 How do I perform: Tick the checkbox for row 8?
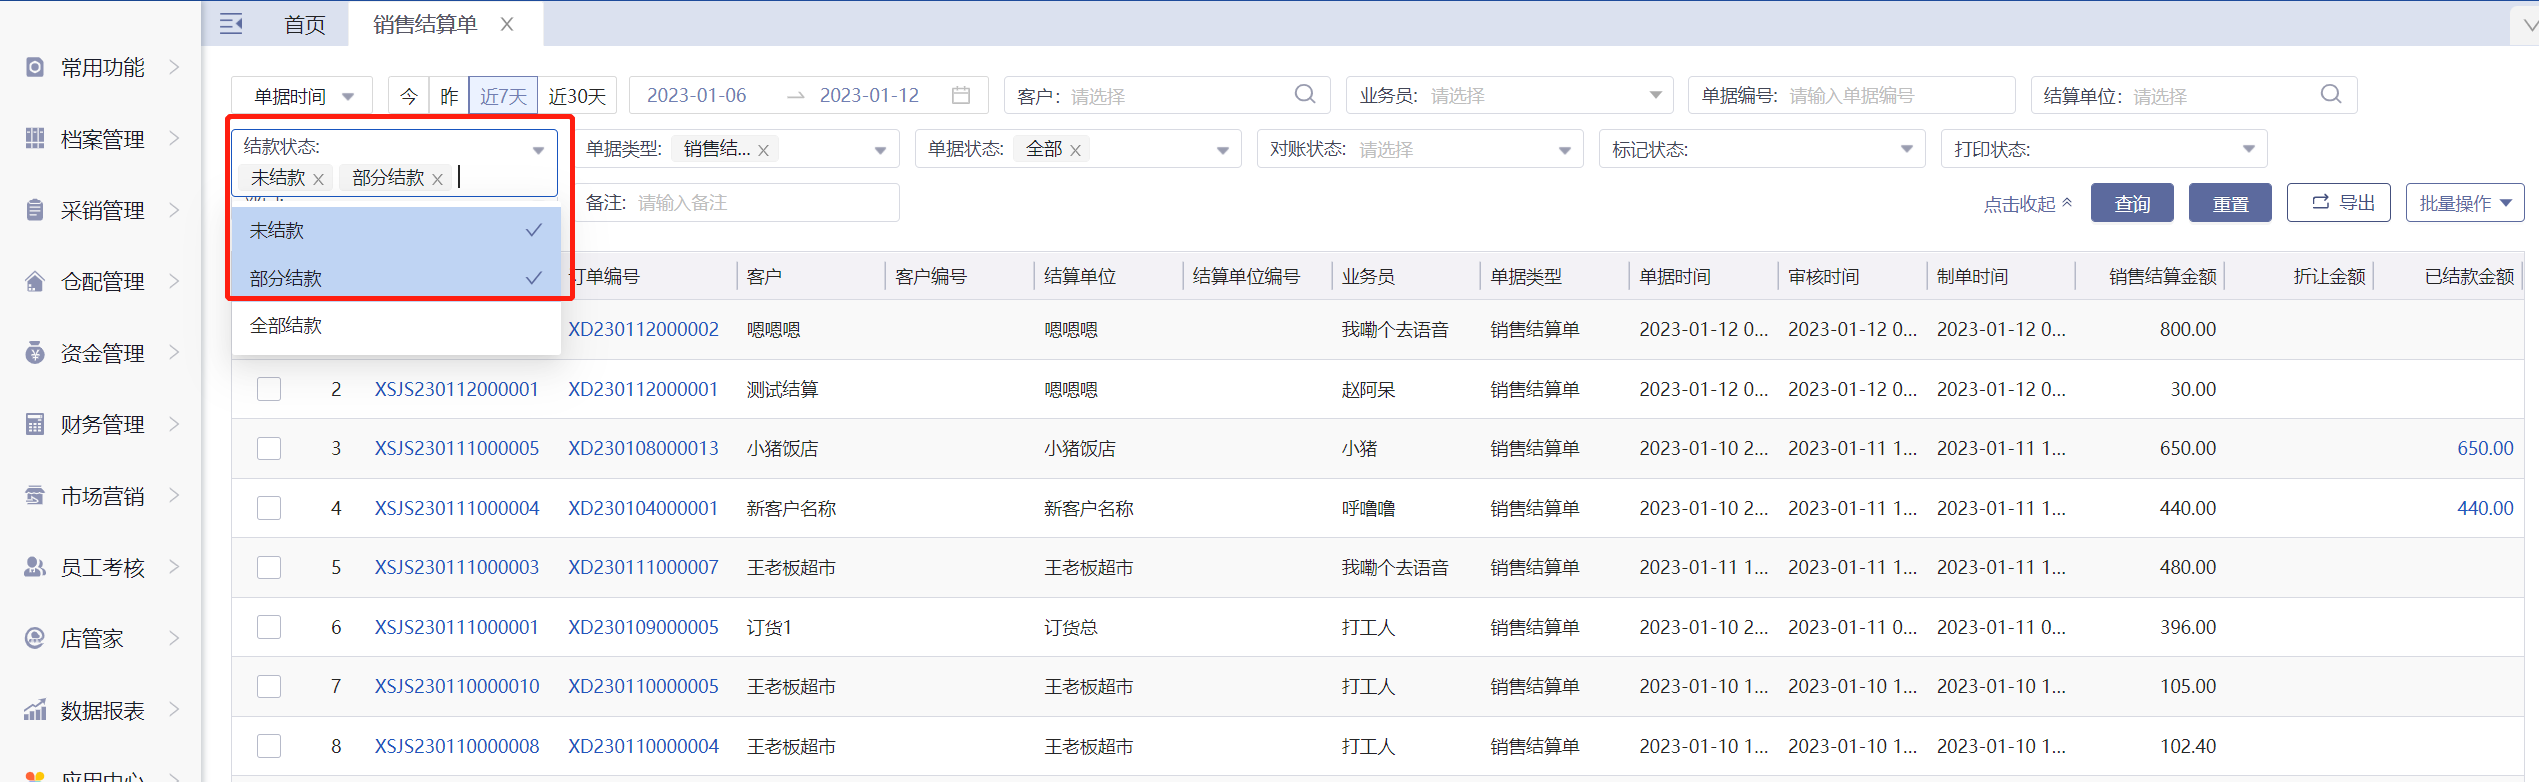pyautogui.click(x=269, y=746)
